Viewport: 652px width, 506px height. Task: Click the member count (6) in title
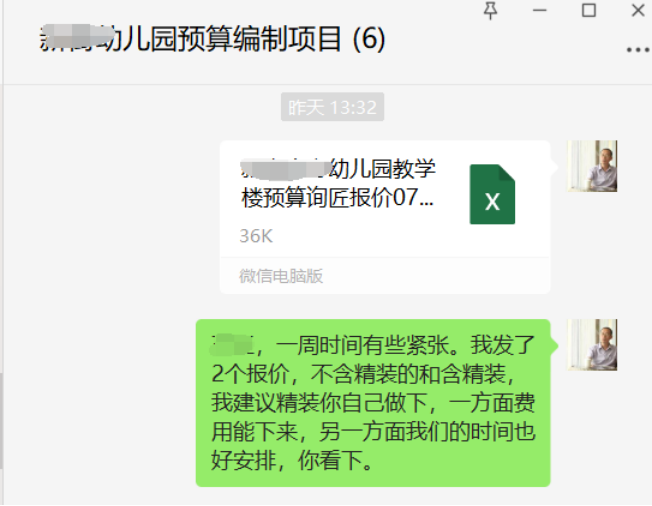click(368, 39)
